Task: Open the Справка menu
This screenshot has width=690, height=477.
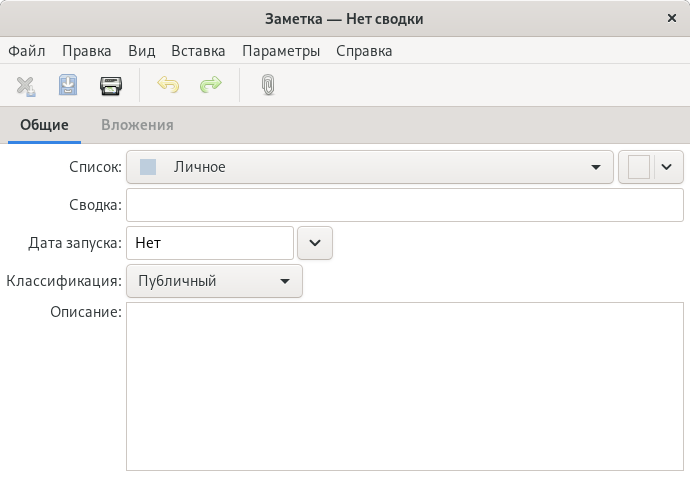Action: (x=364, y=51)
